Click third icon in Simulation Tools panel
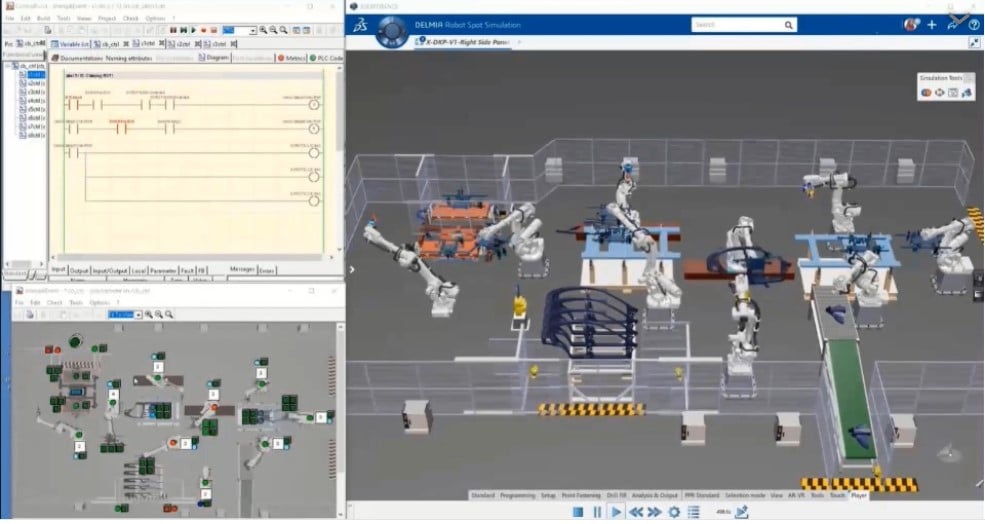Image resolution: width=985 pixels, height=524 pixels. (x=953, y=92)
